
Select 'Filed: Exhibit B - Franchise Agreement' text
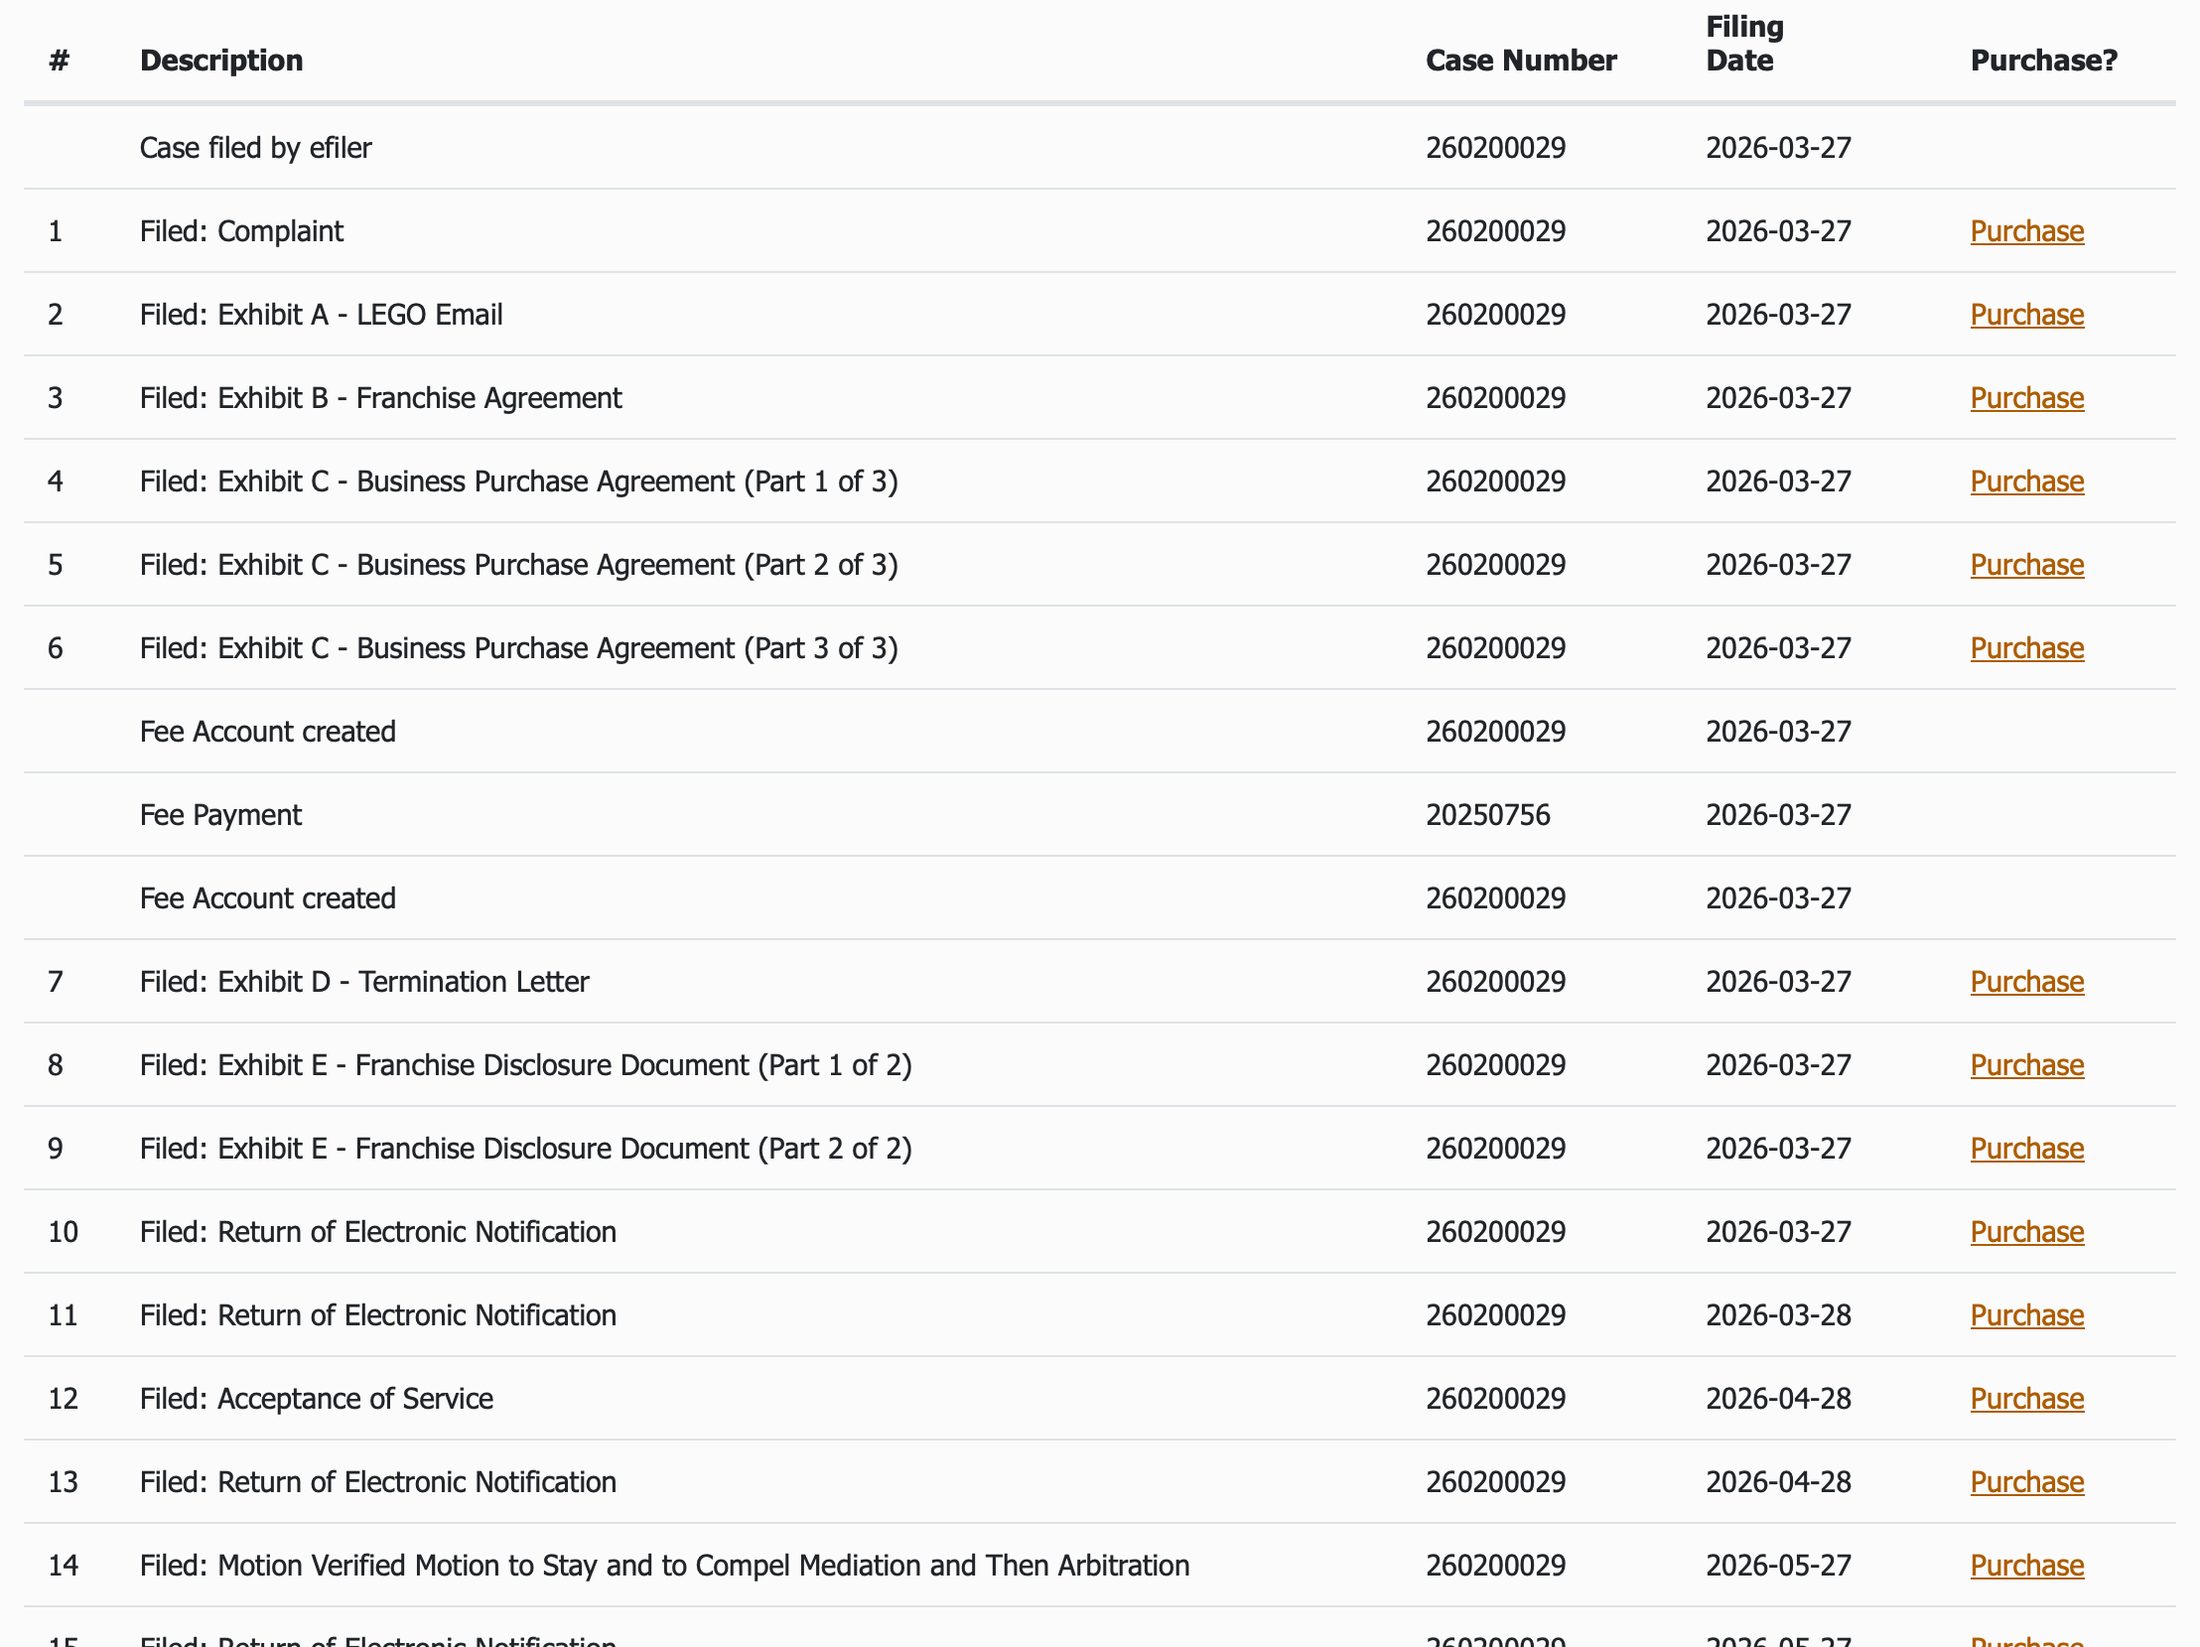380,398
